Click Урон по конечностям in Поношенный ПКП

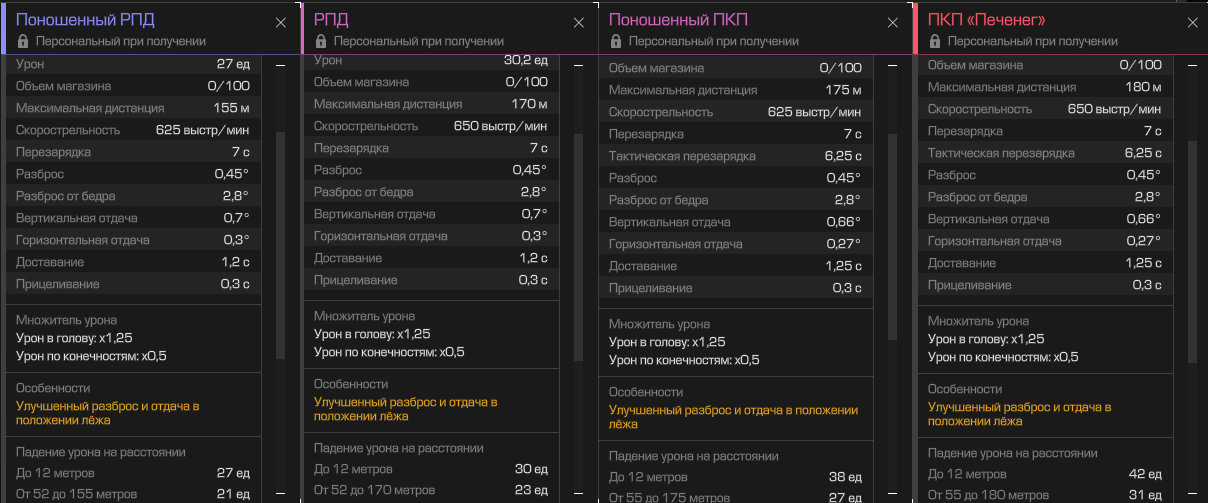(x=684, y=360)
